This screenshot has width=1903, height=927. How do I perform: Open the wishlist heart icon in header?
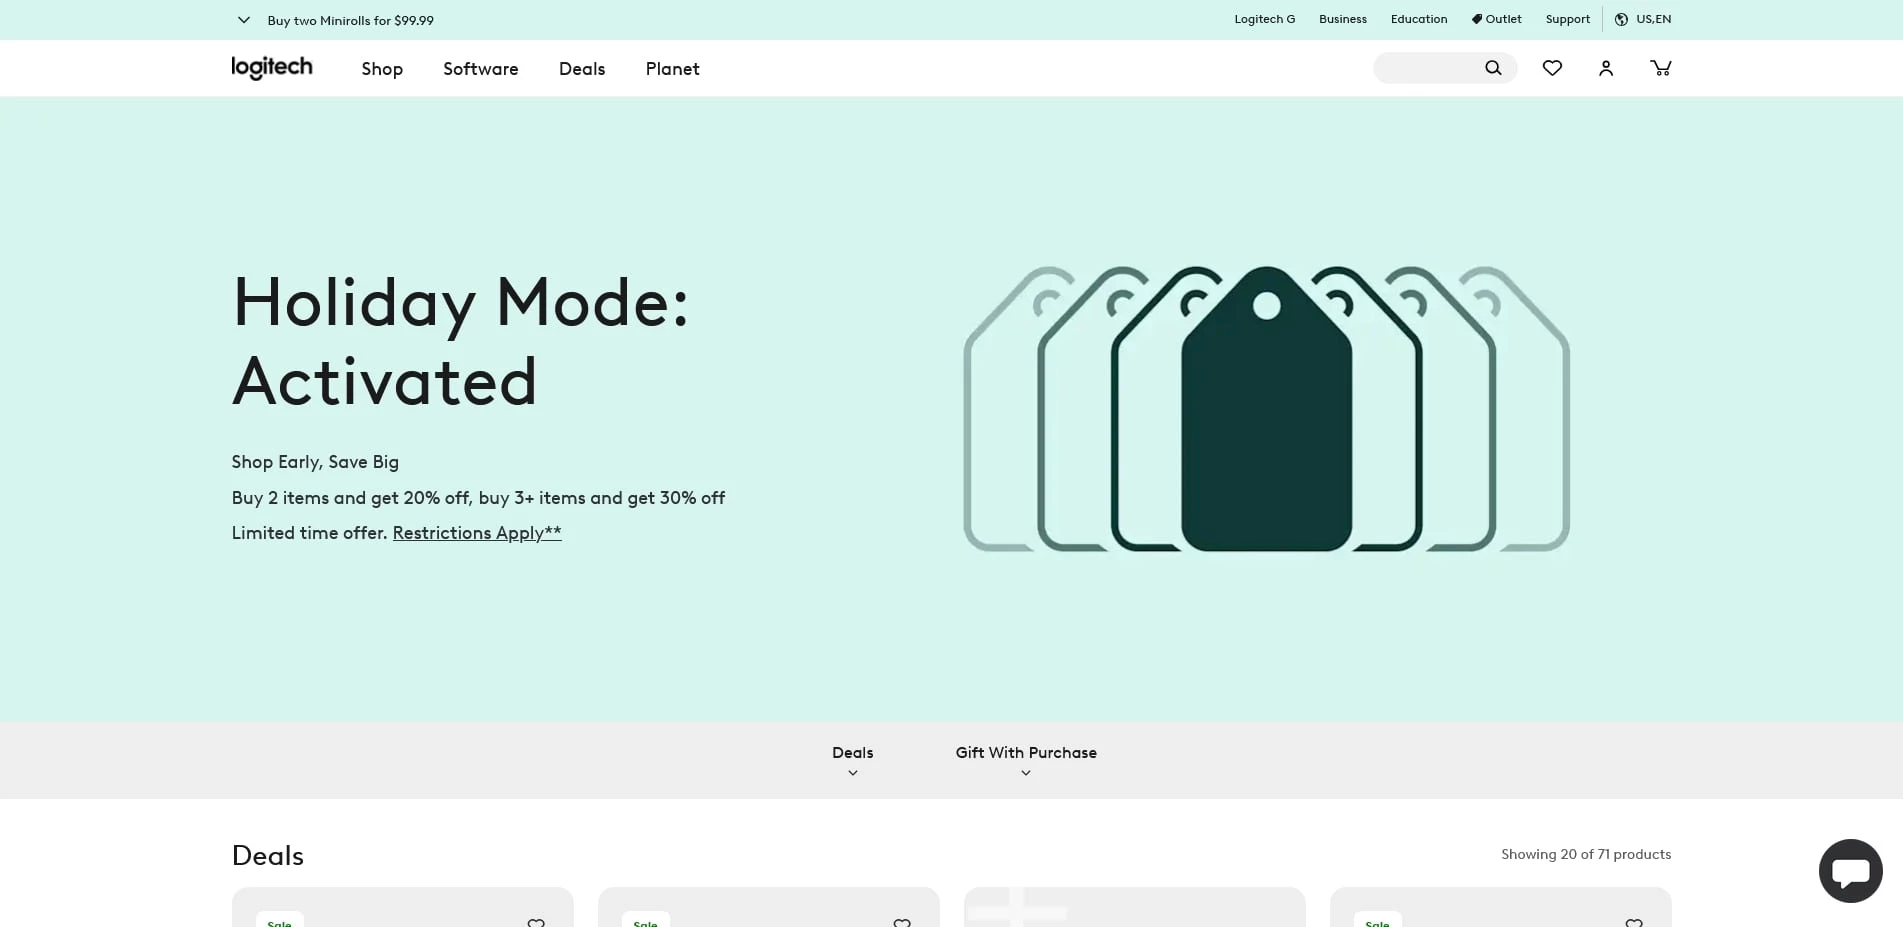click(1552, 68)
